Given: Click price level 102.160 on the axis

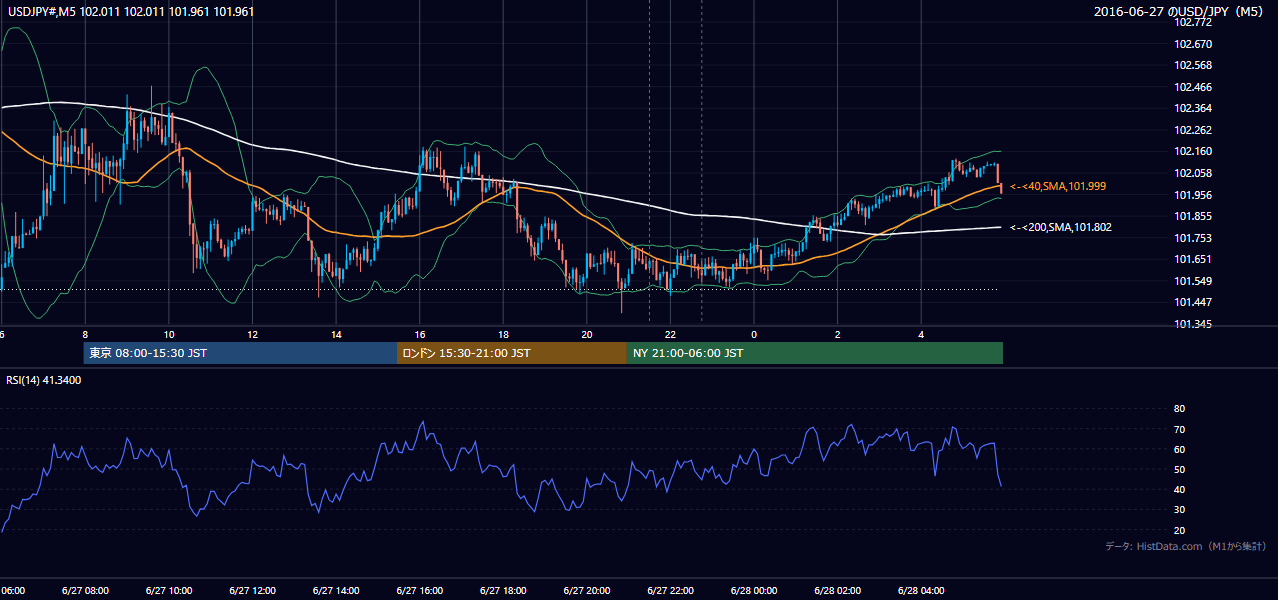Looking at the screenshot, I should pos(1192,151).
